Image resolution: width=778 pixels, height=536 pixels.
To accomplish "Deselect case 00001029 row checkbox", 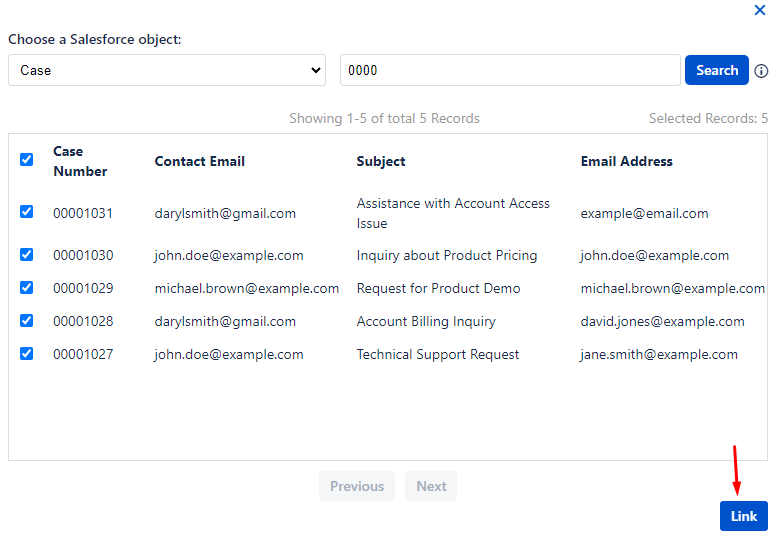I will [26, 287].
